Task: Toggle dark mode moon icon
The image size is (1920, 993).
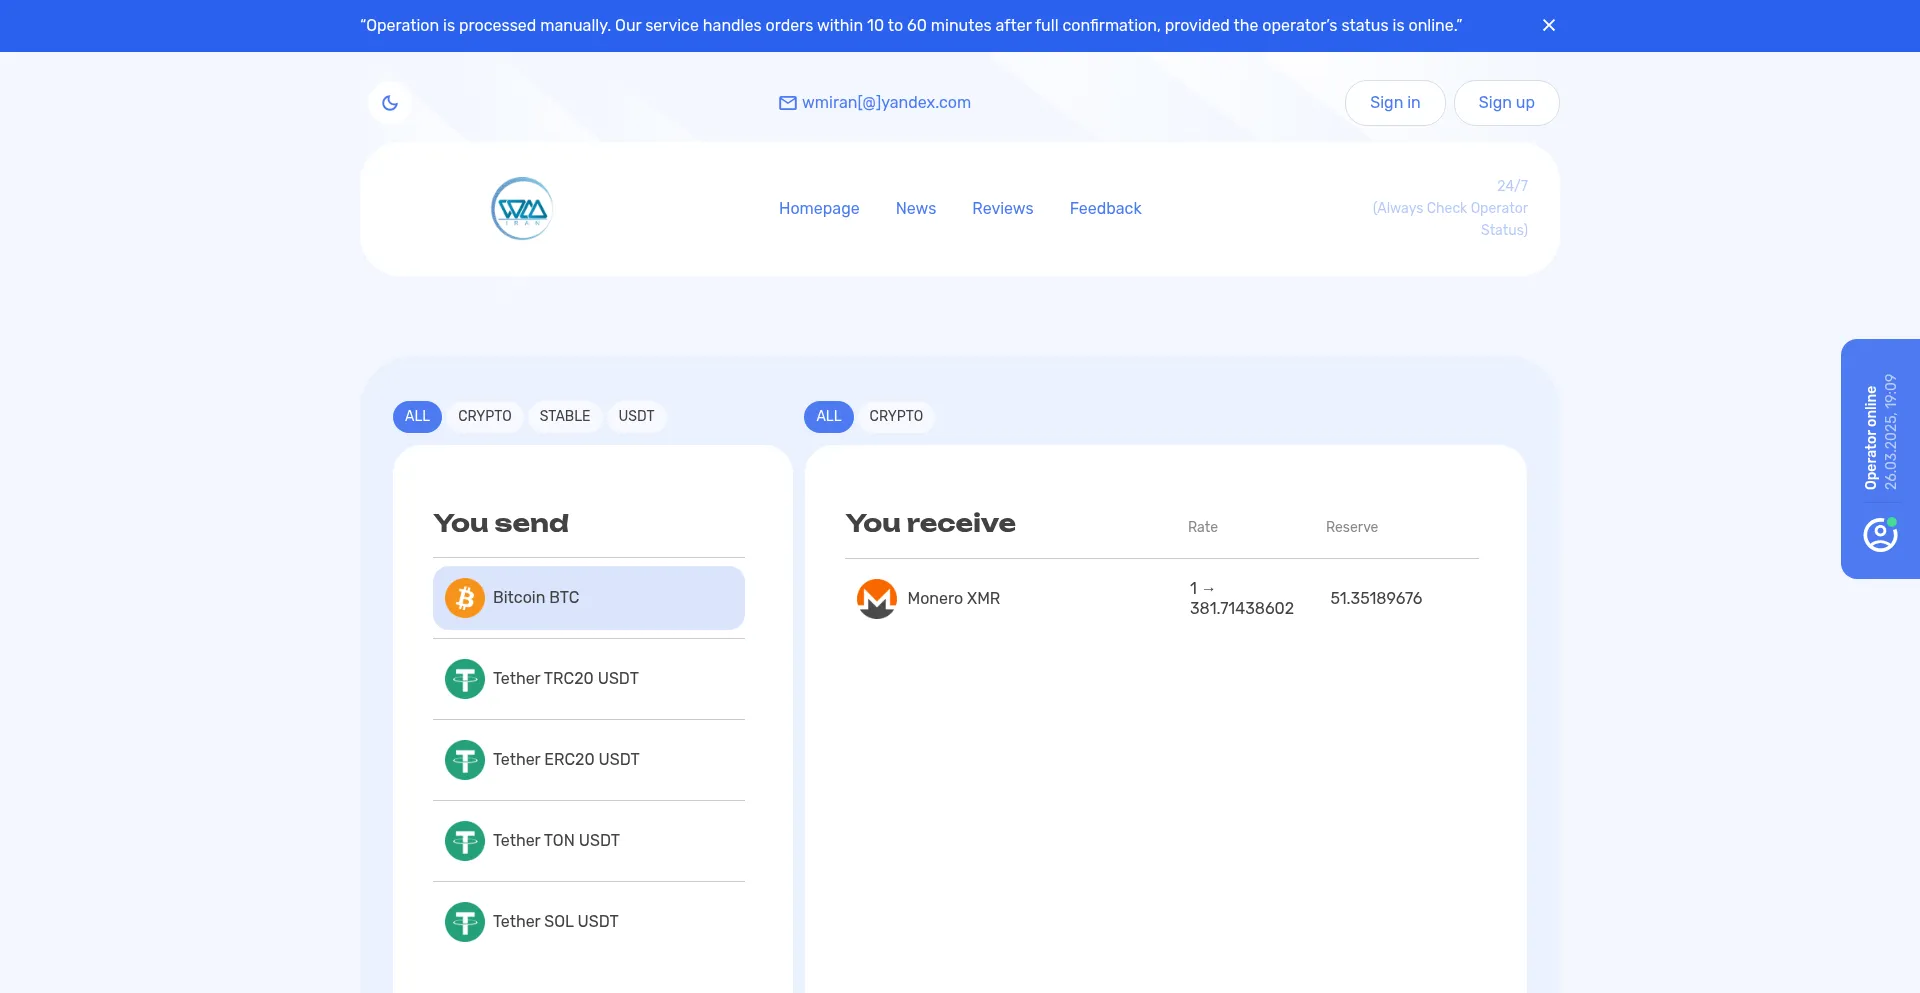Action: coord(390,103)
